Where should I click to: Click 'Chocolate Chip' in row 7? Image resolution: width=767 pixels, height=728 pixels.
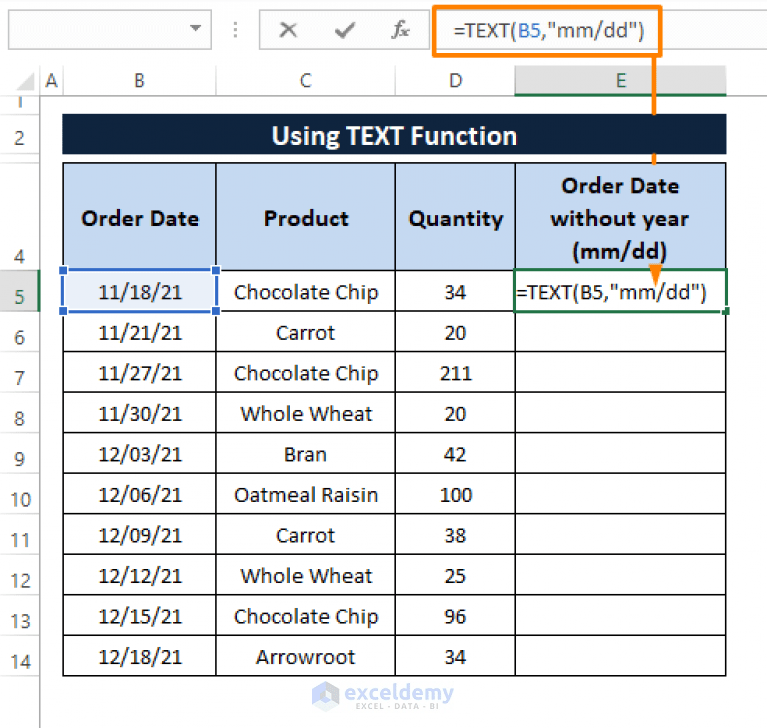pos(305,372)
